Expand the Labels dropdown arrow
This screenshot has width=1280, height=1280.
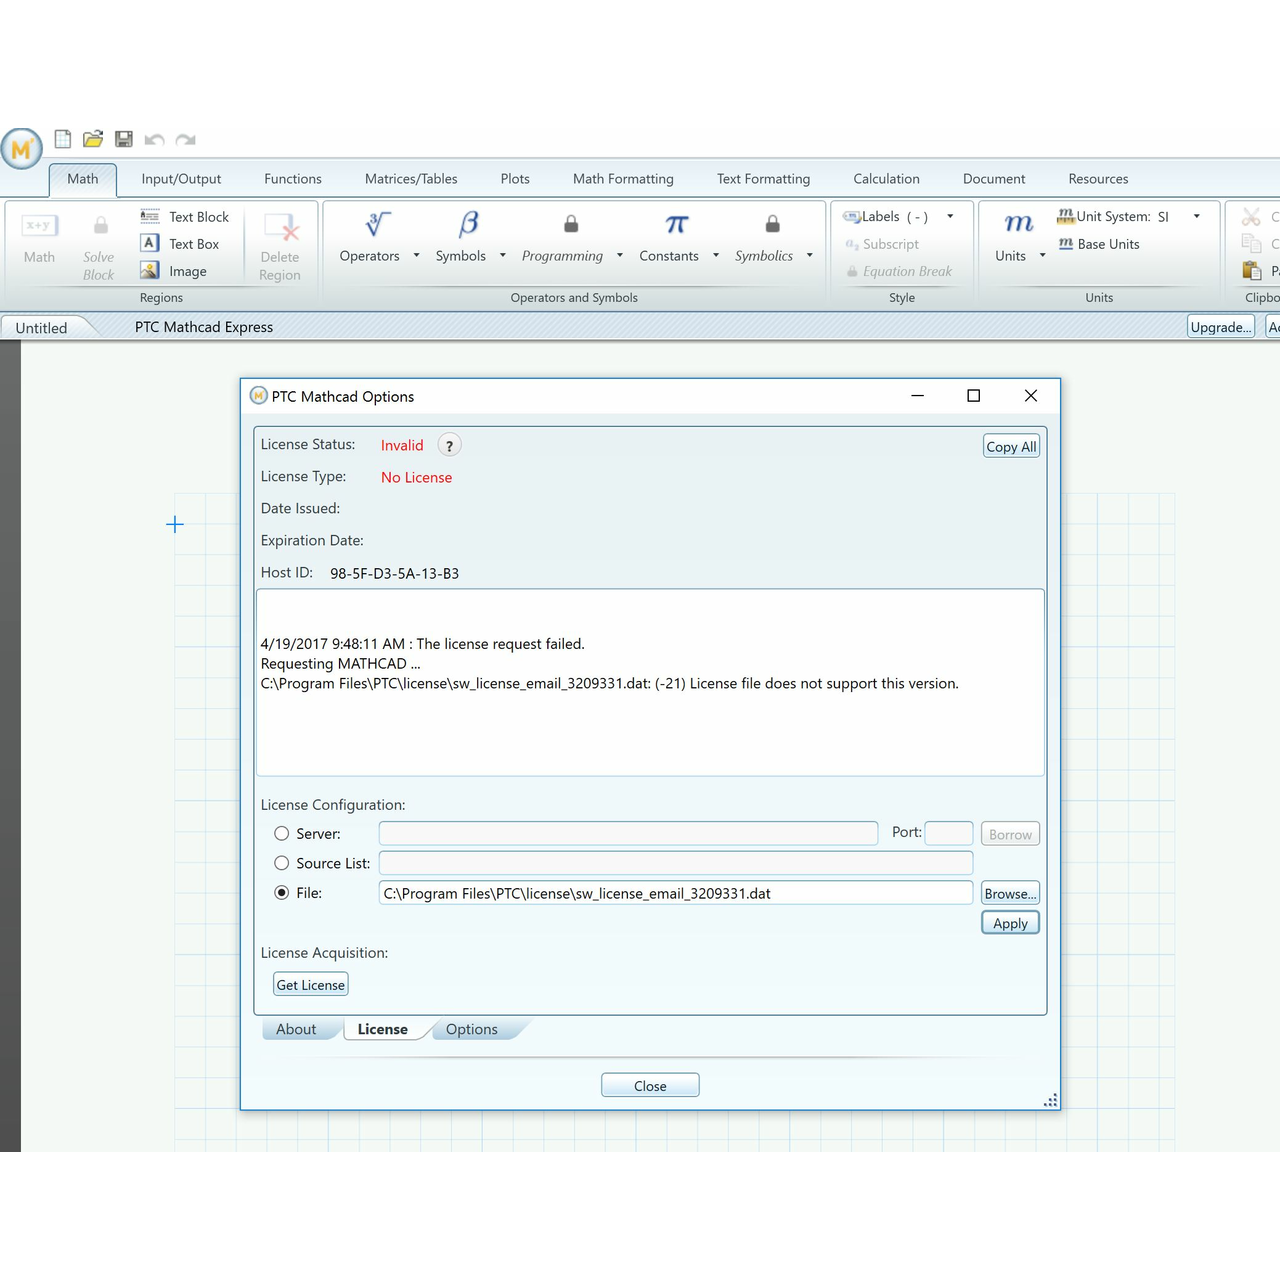950,216
